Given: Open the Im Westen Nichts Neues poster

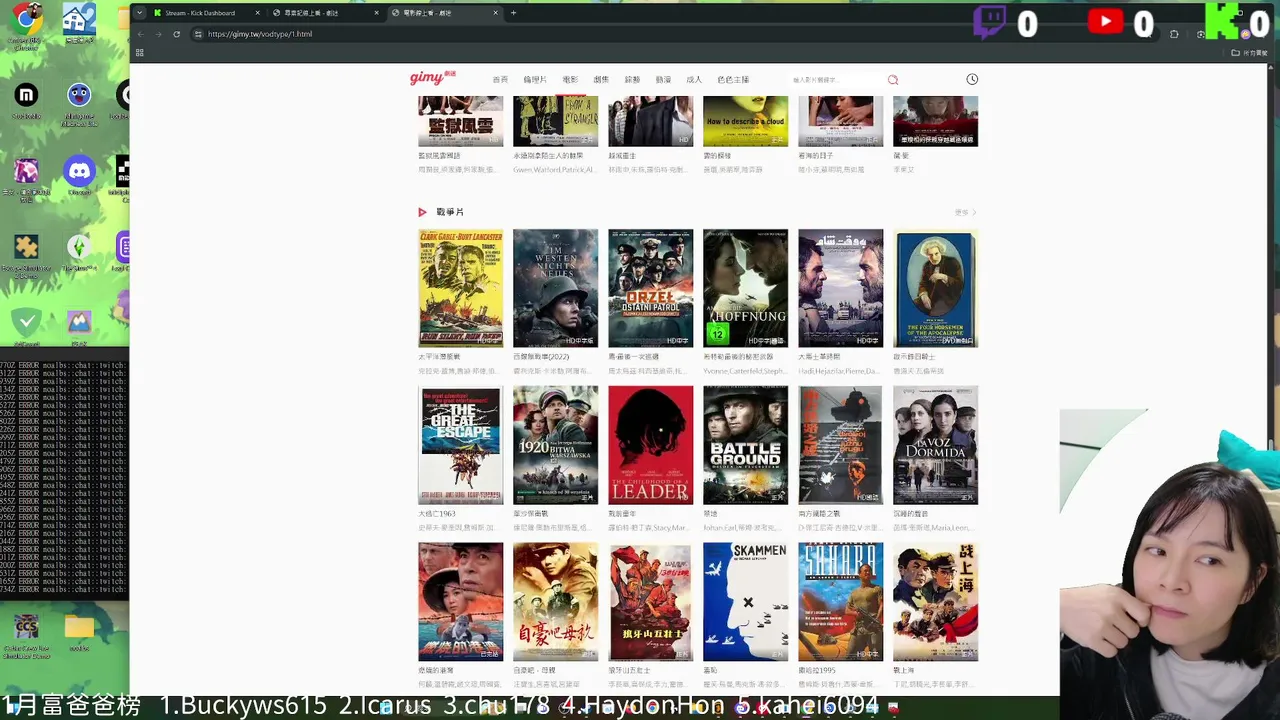Looking at the screenshot, I should click(x=556, y=288).
